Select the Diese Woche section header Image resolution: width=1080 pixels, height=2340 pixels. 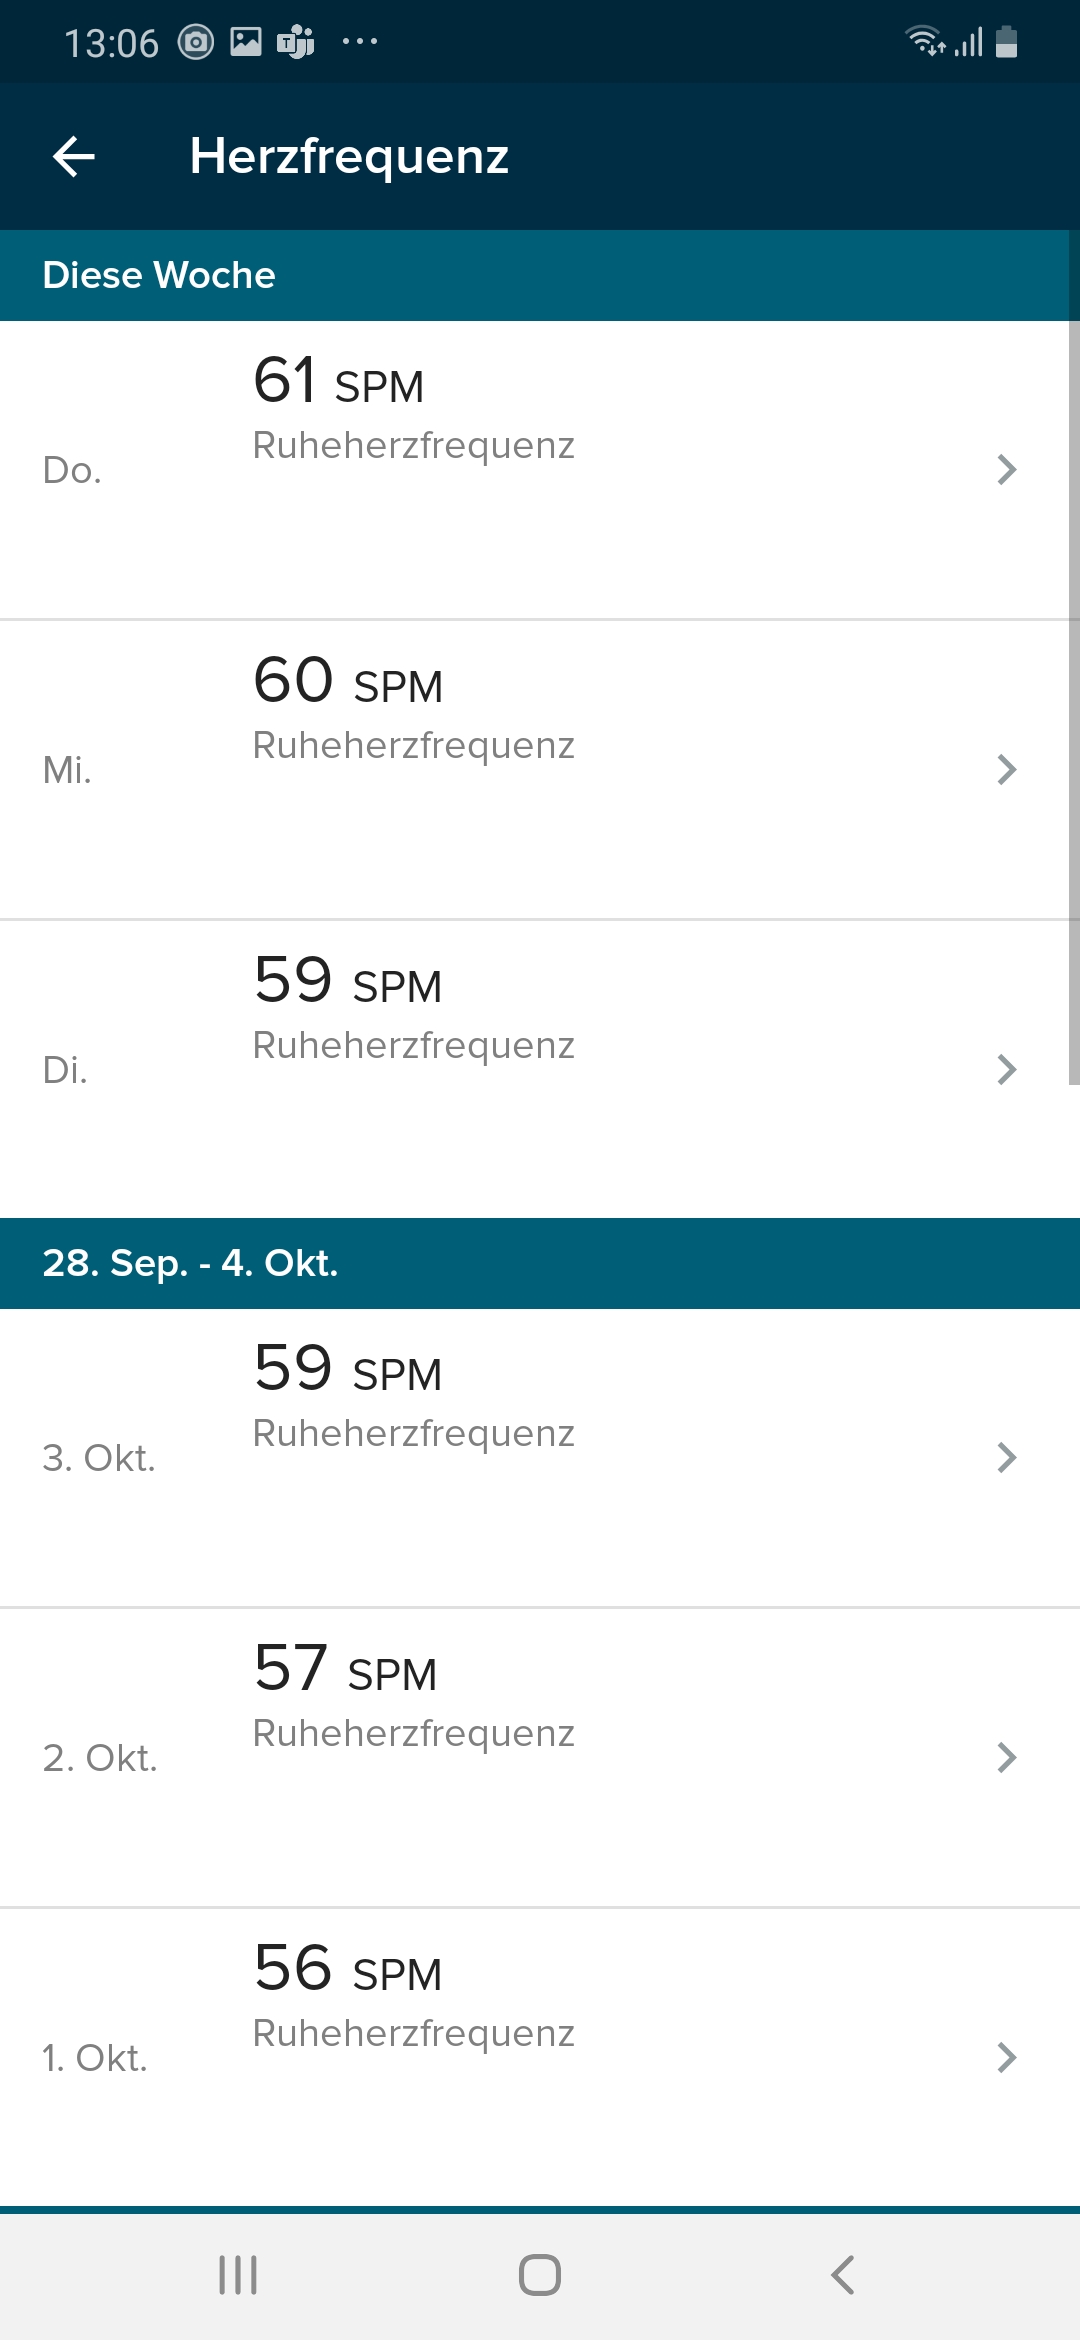pos(160,275)
